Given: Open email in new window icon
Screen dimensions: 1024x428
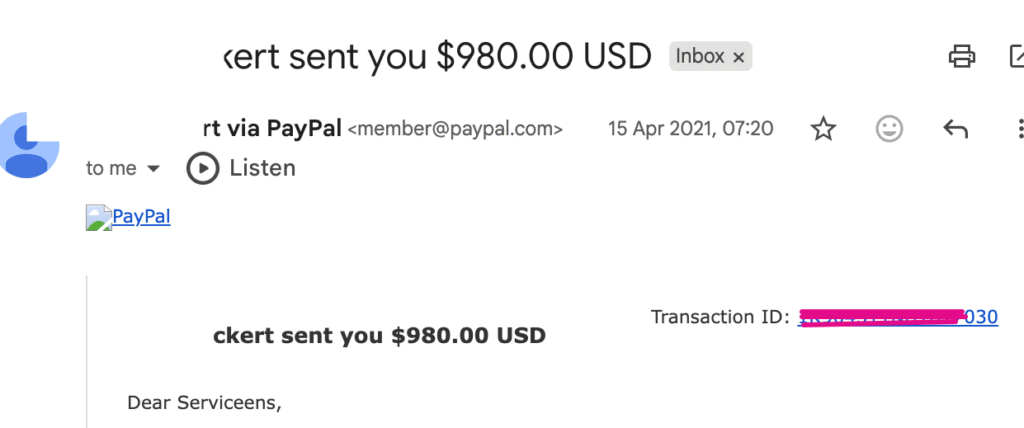Looking at the screenshot, I should point(1016,56).
